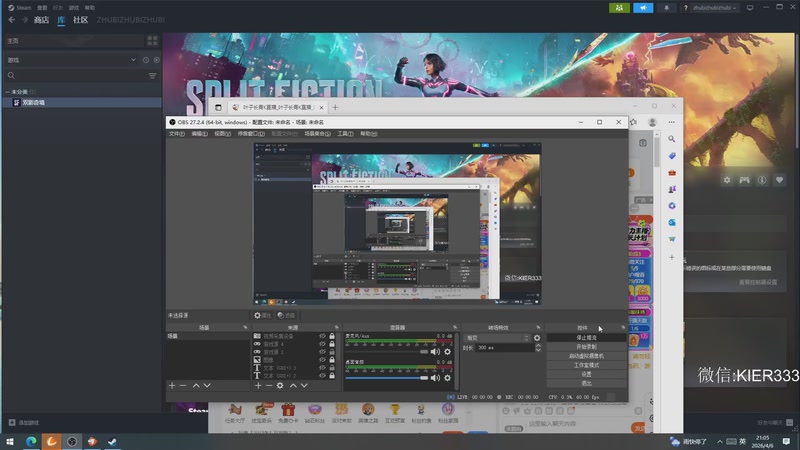Toggle visibility eye of 游戏源 4 source in OBS
The height and width of the screenshot is (450, 800).
[x=322, y=344]
